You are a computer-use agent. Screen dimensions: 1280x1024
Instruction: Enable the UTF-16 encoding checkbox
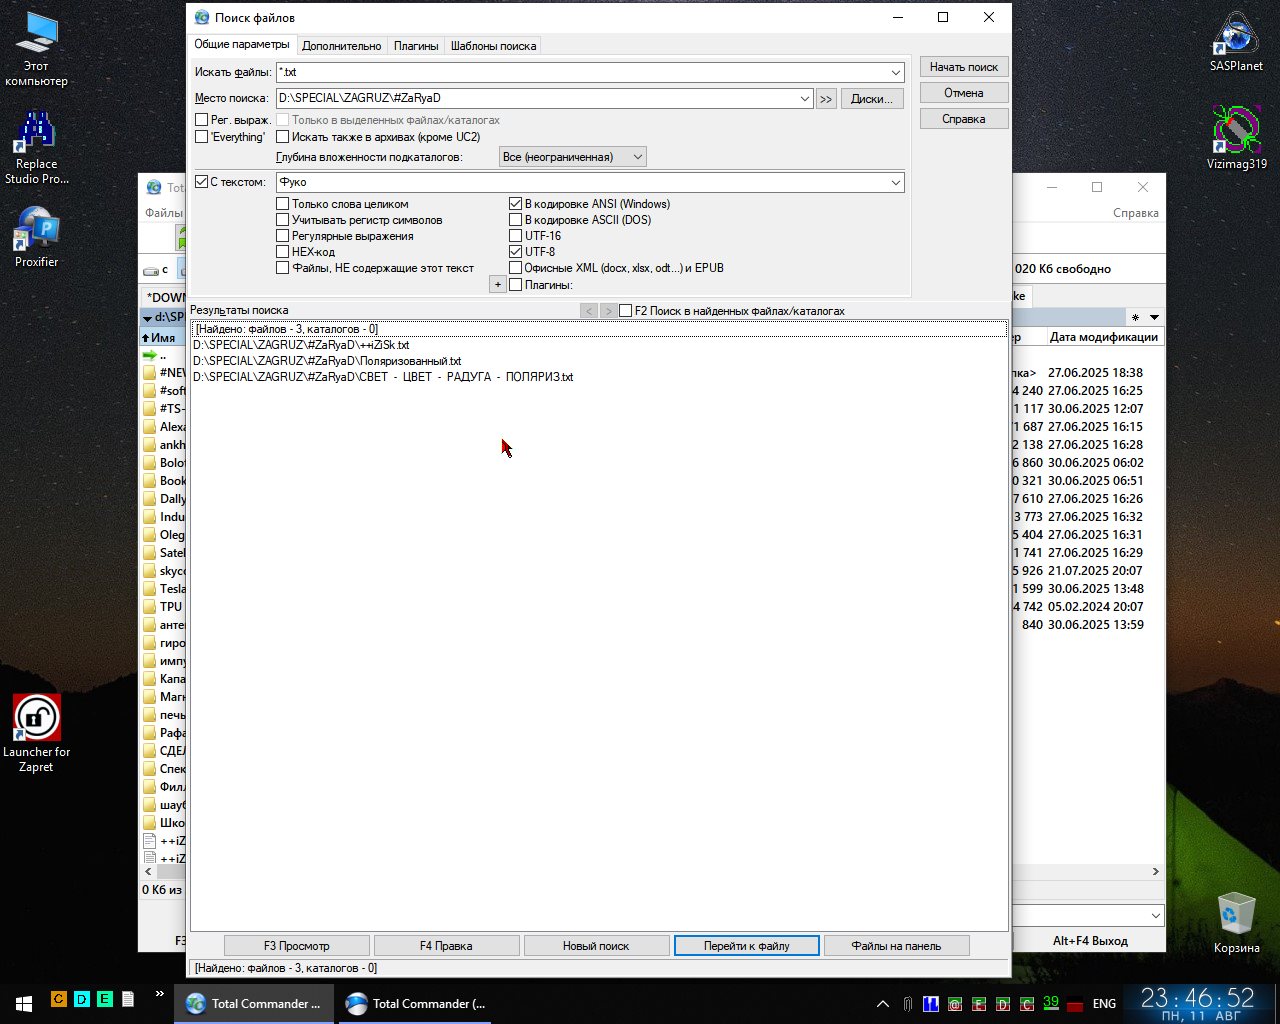516,236
